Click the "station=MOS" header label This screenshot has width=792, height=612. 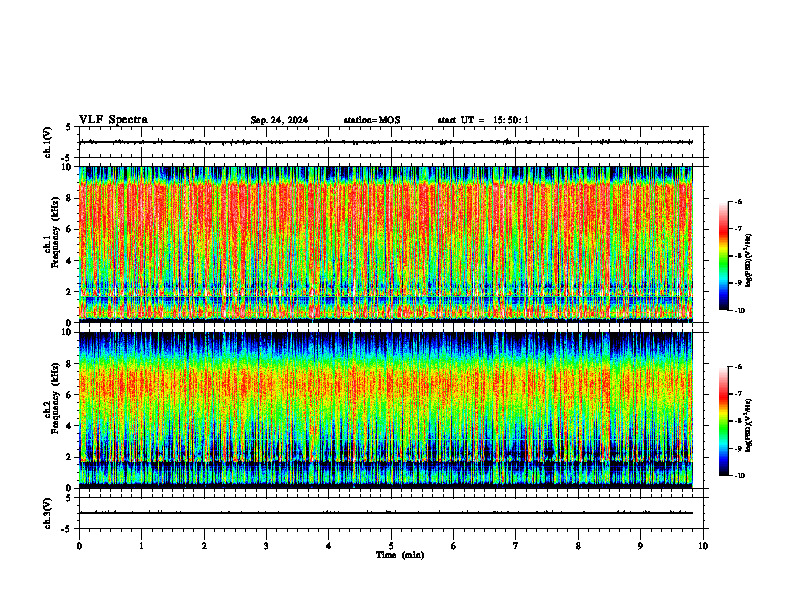(x=372, y=120)
